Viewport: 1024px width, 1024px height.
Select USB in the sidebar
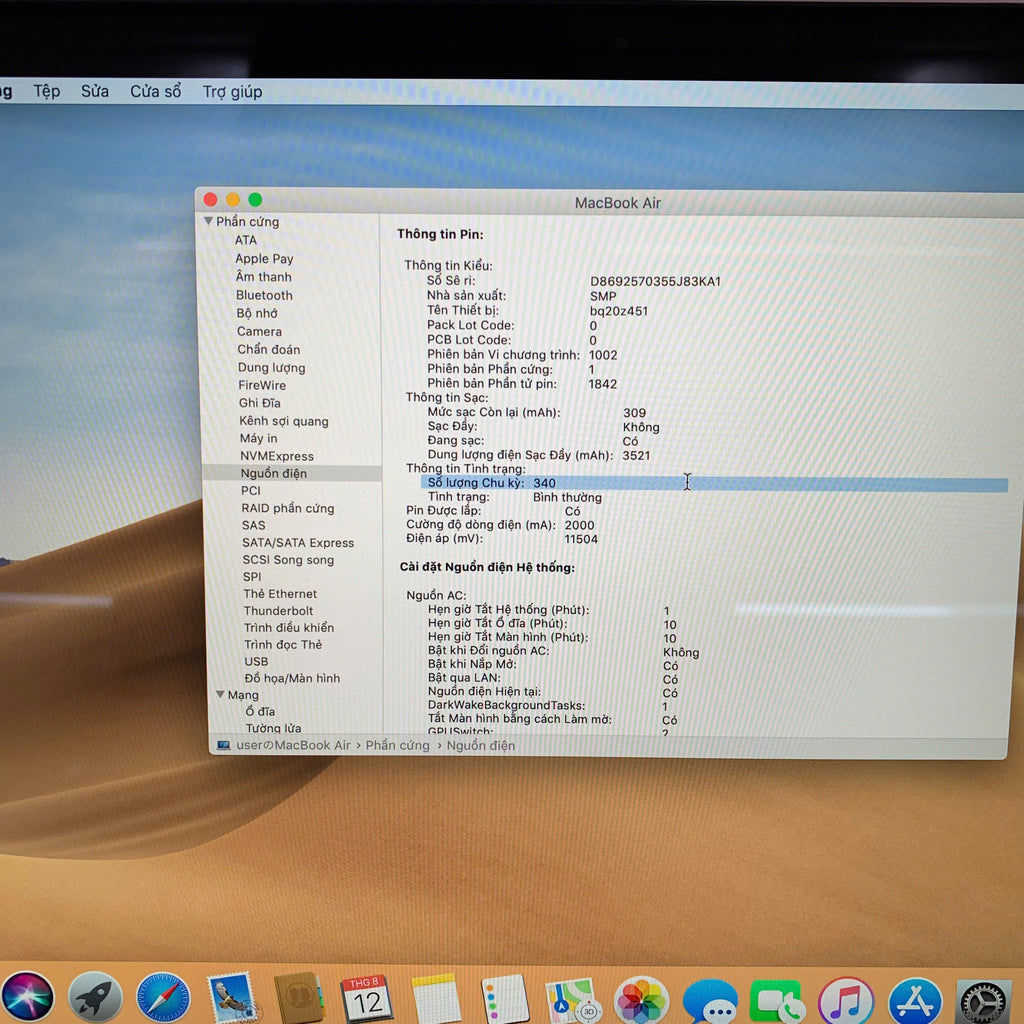point(256,662)
